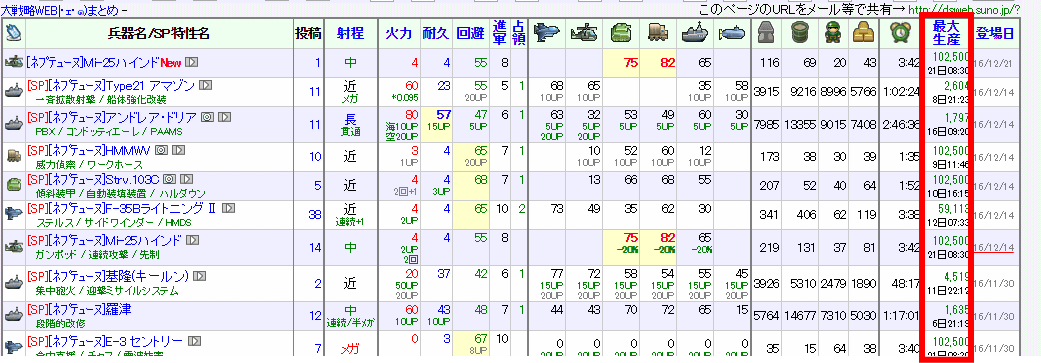
Task: Open [SP][ネプテューヌ]アンドレア・ドリア weapon link
Action: (112, 118)
